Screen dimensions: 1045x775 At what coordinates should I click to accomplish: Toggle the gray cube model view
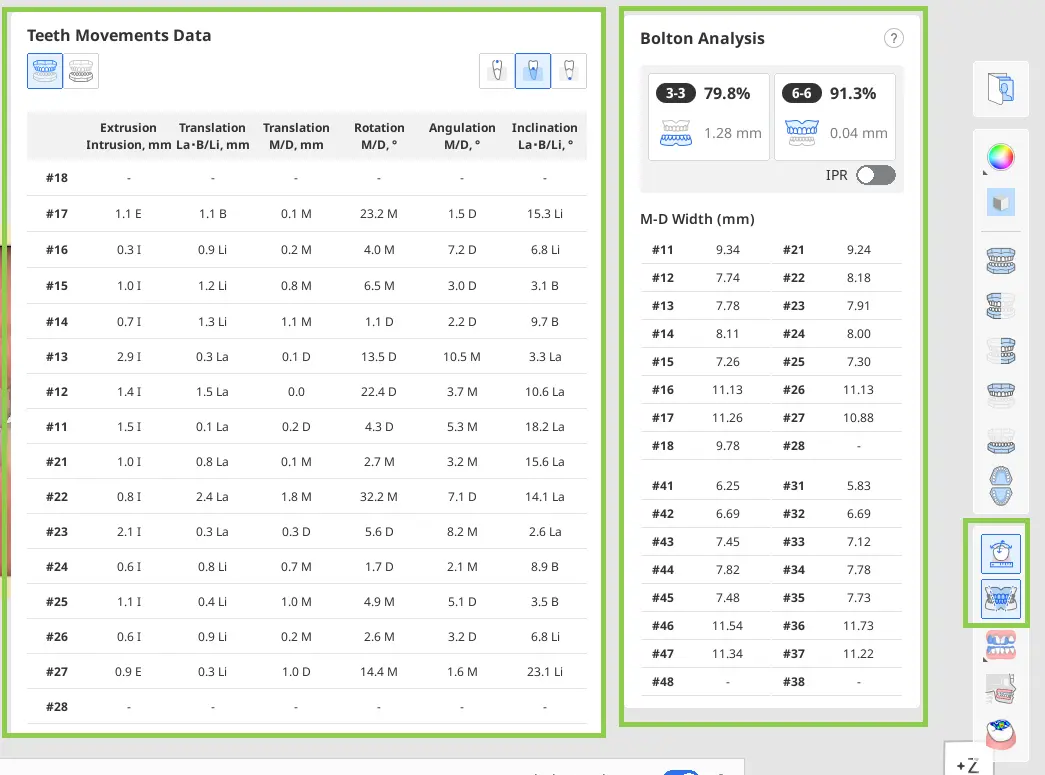tap(1000, 202)
